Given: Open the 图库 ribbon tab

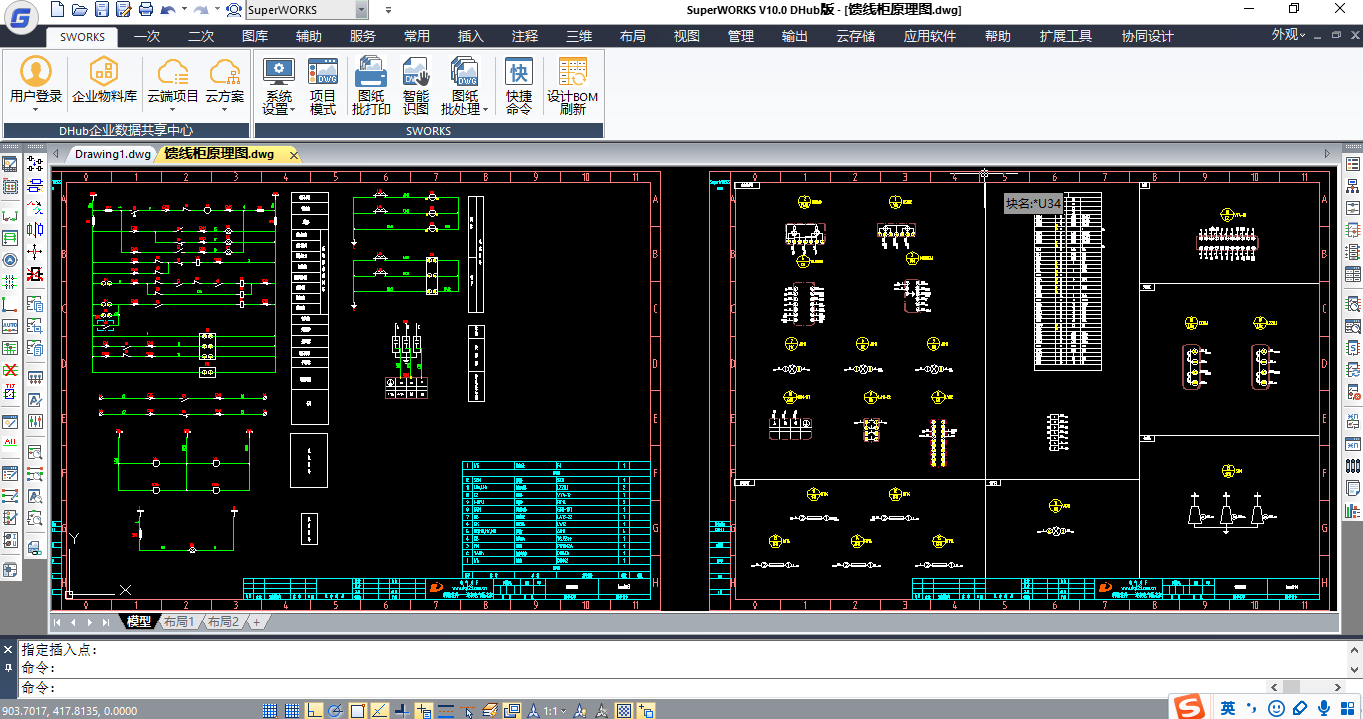Looking at the screenshot, I should 255,36.
